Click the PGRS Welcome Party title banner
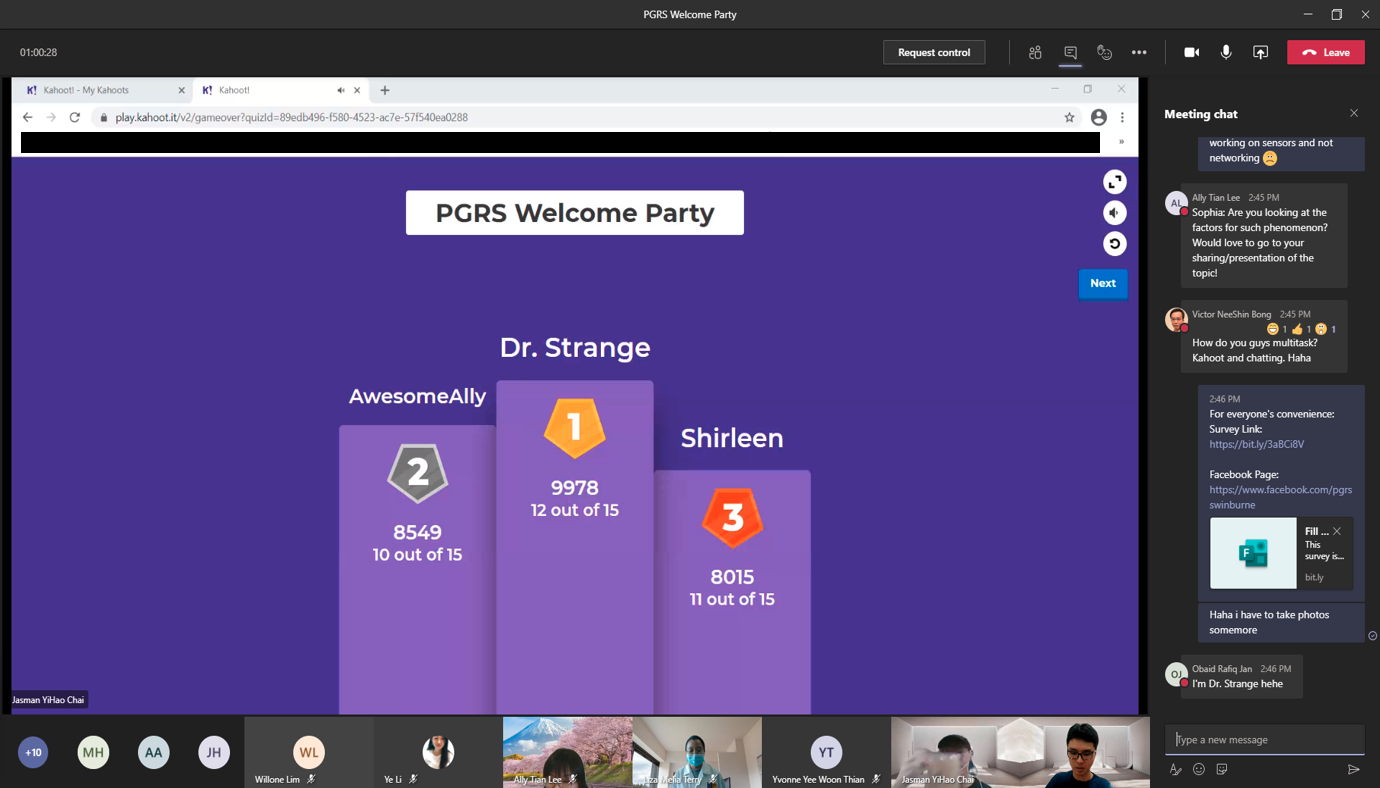 click(575, 213)
